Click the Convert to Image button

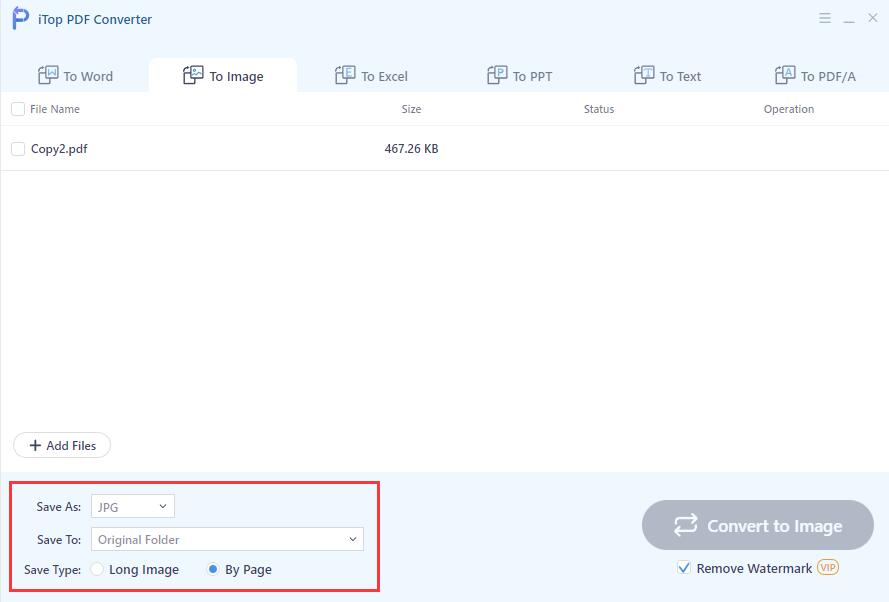(757, 525)
